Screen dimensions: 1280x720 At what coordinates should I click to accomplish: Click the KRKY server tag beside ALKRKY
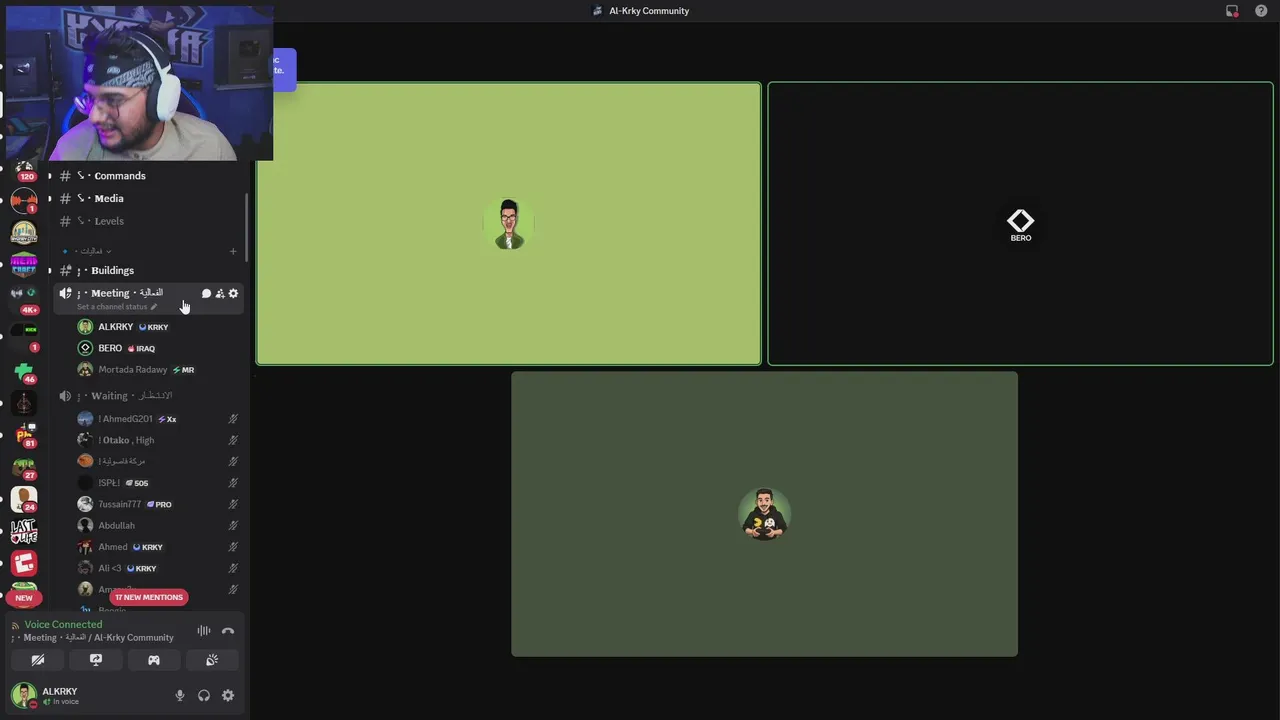153,327
